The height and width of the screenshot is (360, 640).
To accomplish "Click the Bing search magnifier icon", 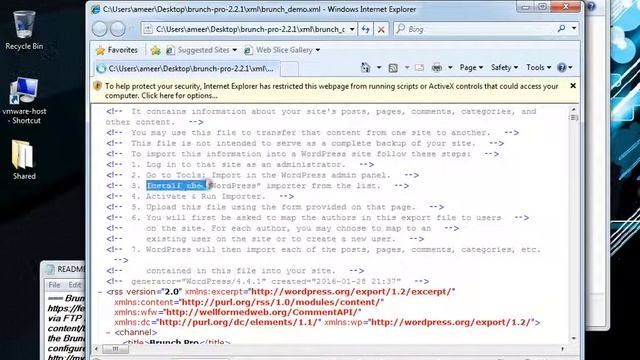I will click(562, 29).
